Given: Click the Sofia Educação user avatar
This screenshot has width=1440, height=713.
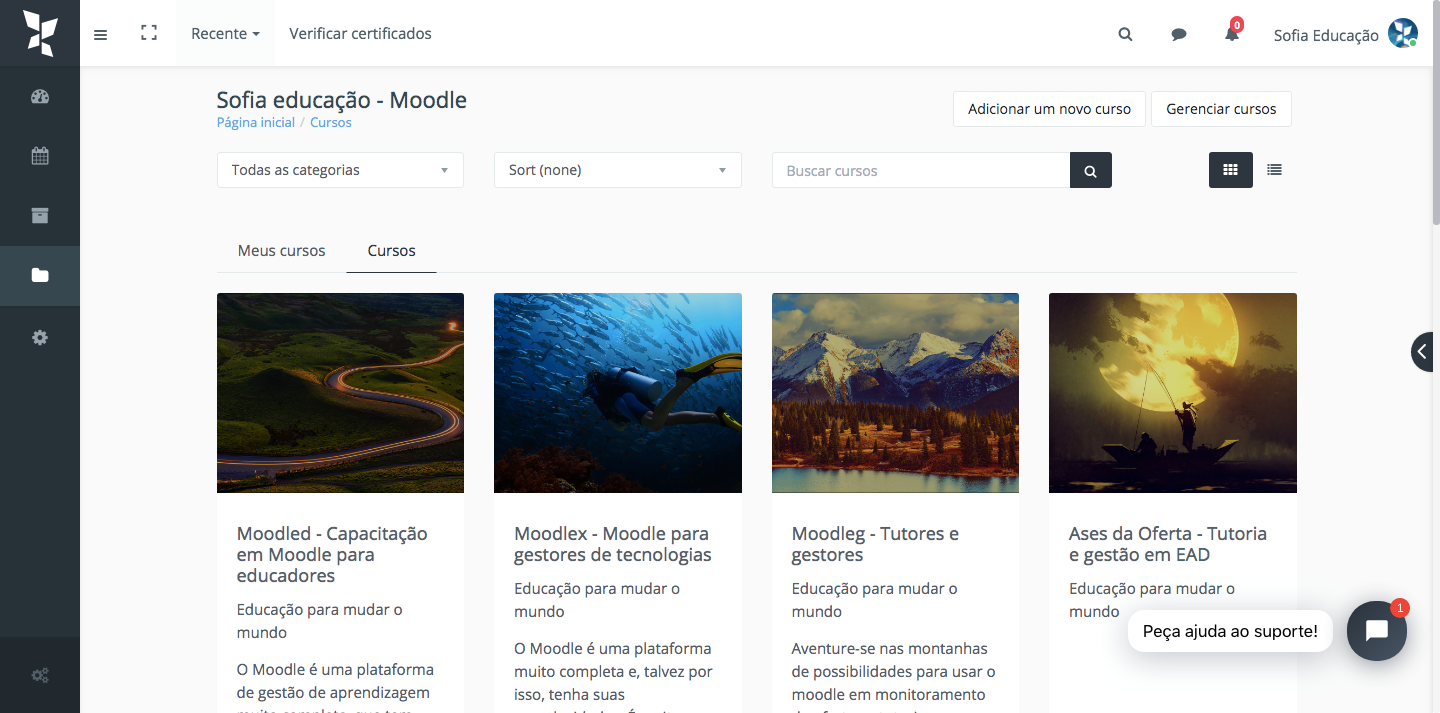Looking at the screenshot, I should point(1403,33).
